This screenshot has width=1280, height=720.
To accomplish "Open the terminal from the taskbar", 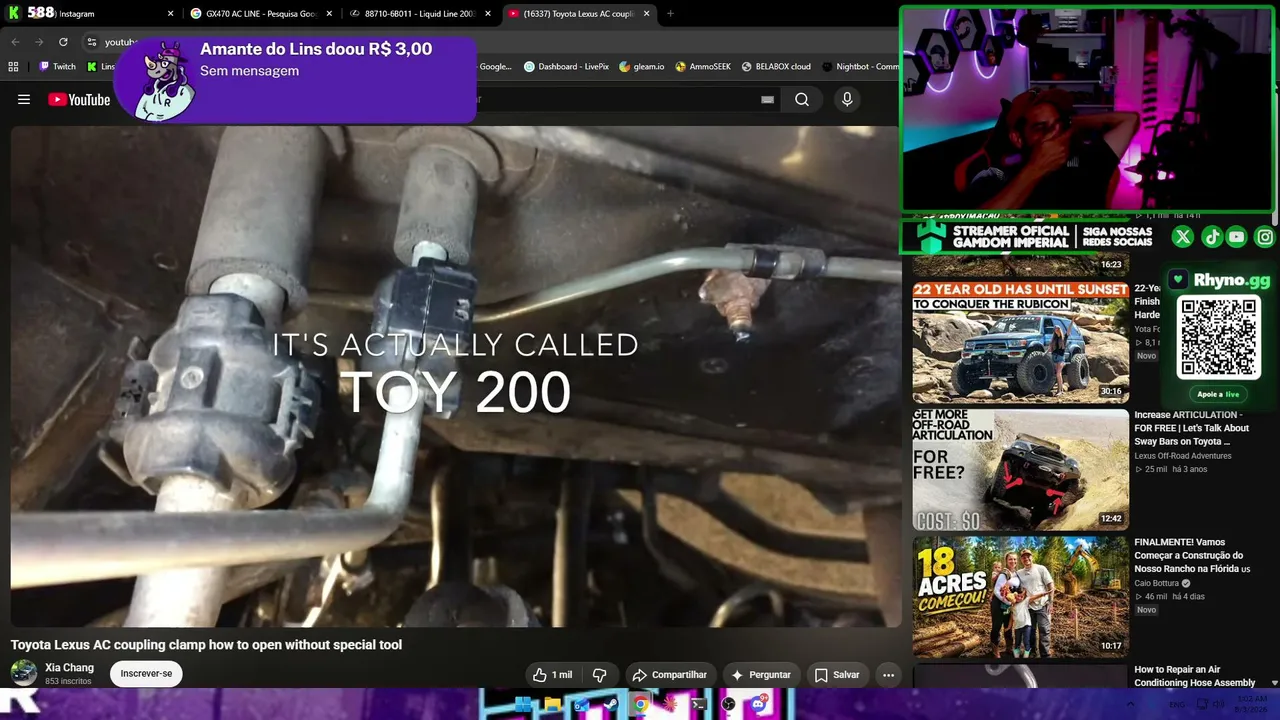I will [x=699, y=704].
